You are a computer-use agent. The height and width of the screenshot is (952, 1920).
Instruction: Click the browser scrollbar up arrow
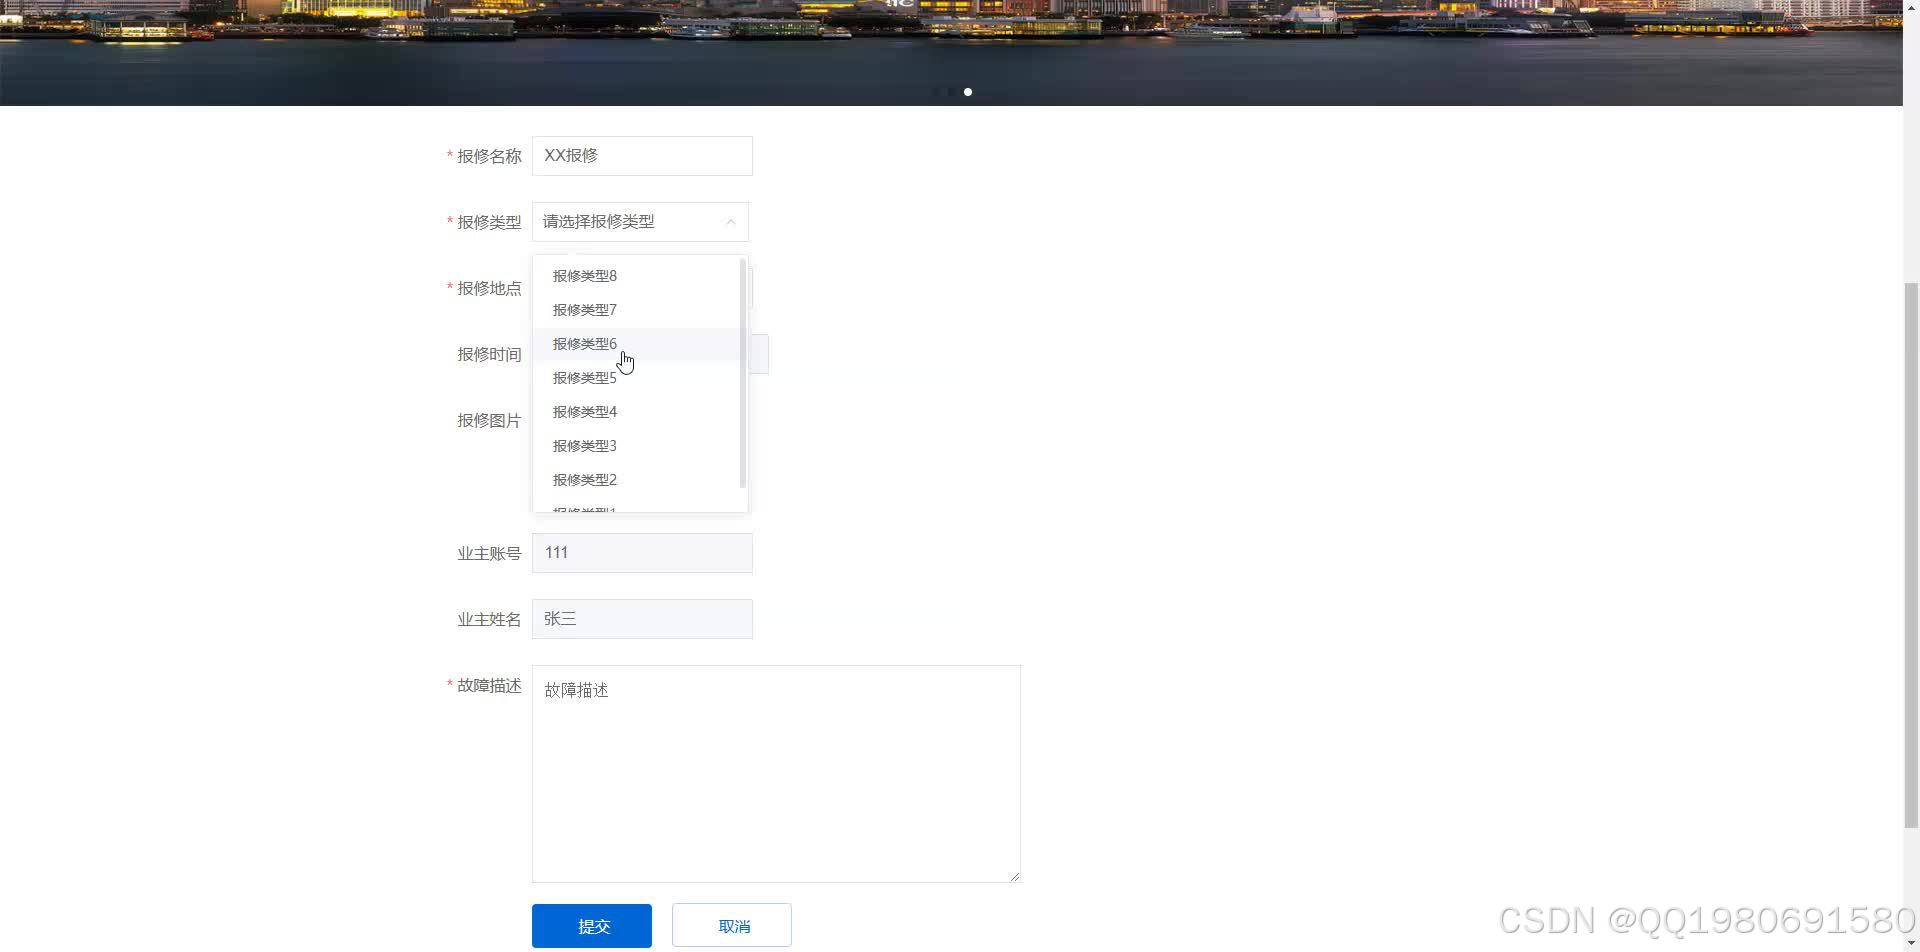[x=1912, y=6]
